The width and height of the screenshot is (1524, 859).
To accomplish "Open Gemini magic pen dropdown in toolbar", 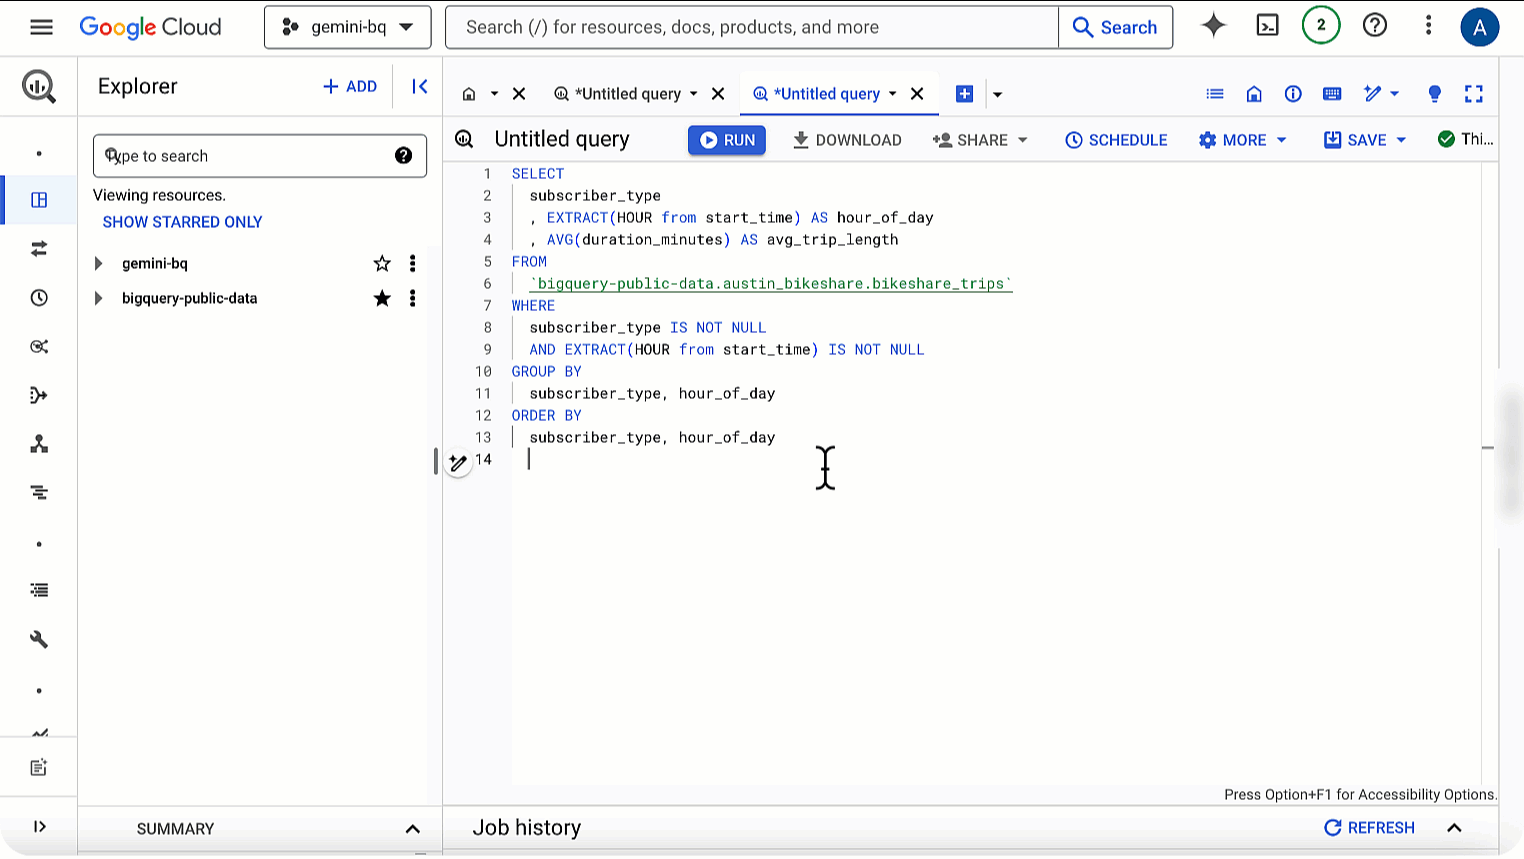I will click(1381, 94).
